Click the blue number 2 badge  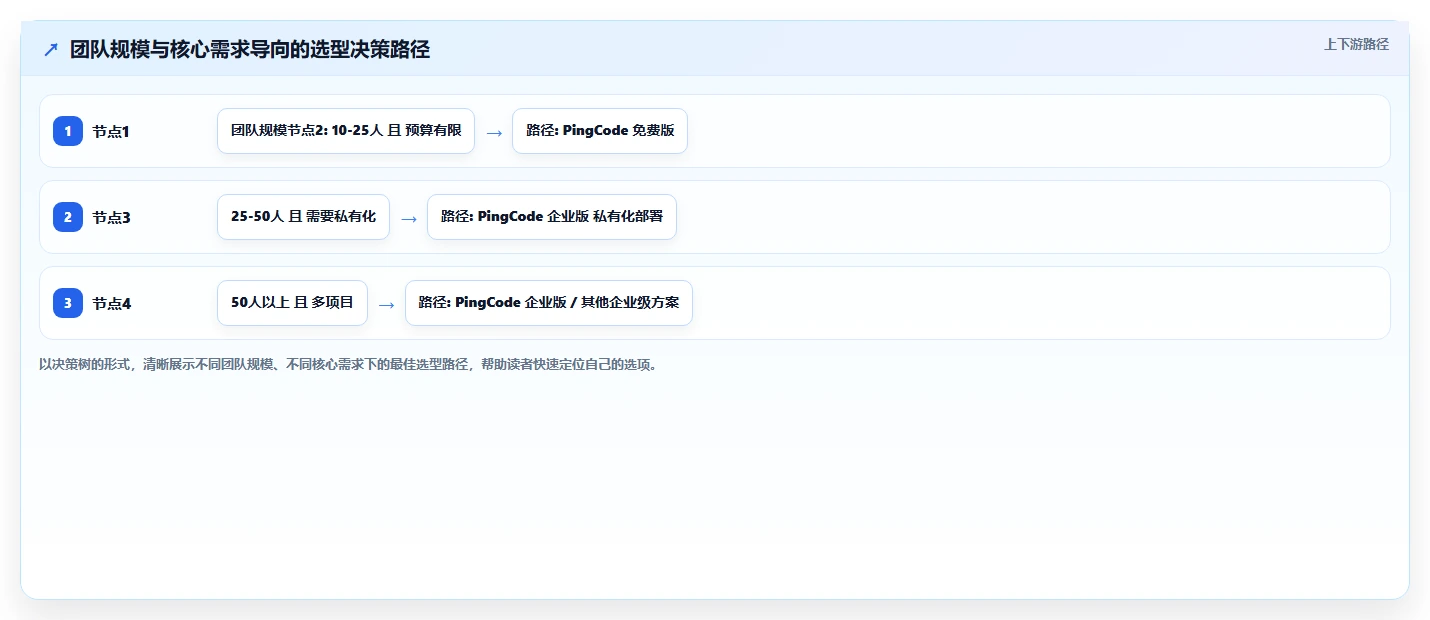68,217
